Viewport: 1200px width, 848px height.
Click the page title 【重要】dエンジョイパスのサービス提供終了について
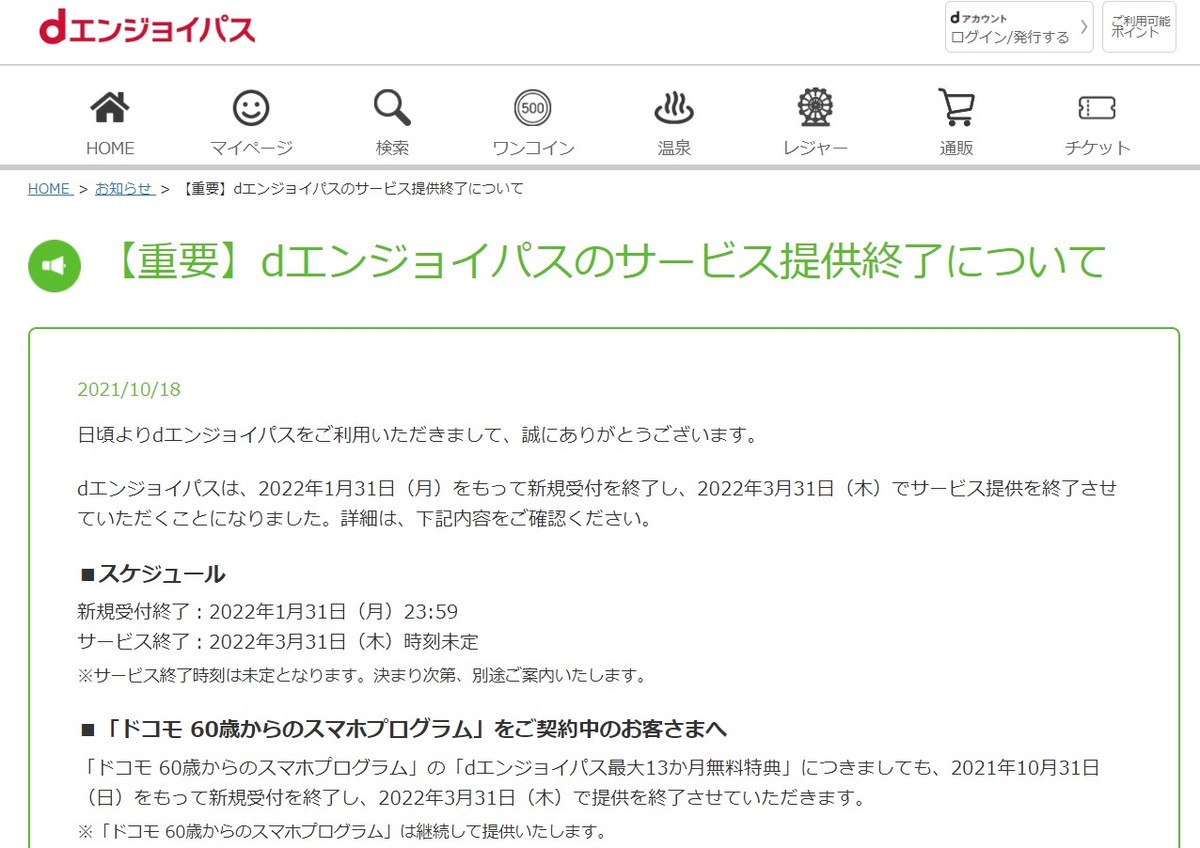pyautogui.click(x=607, y=263)
